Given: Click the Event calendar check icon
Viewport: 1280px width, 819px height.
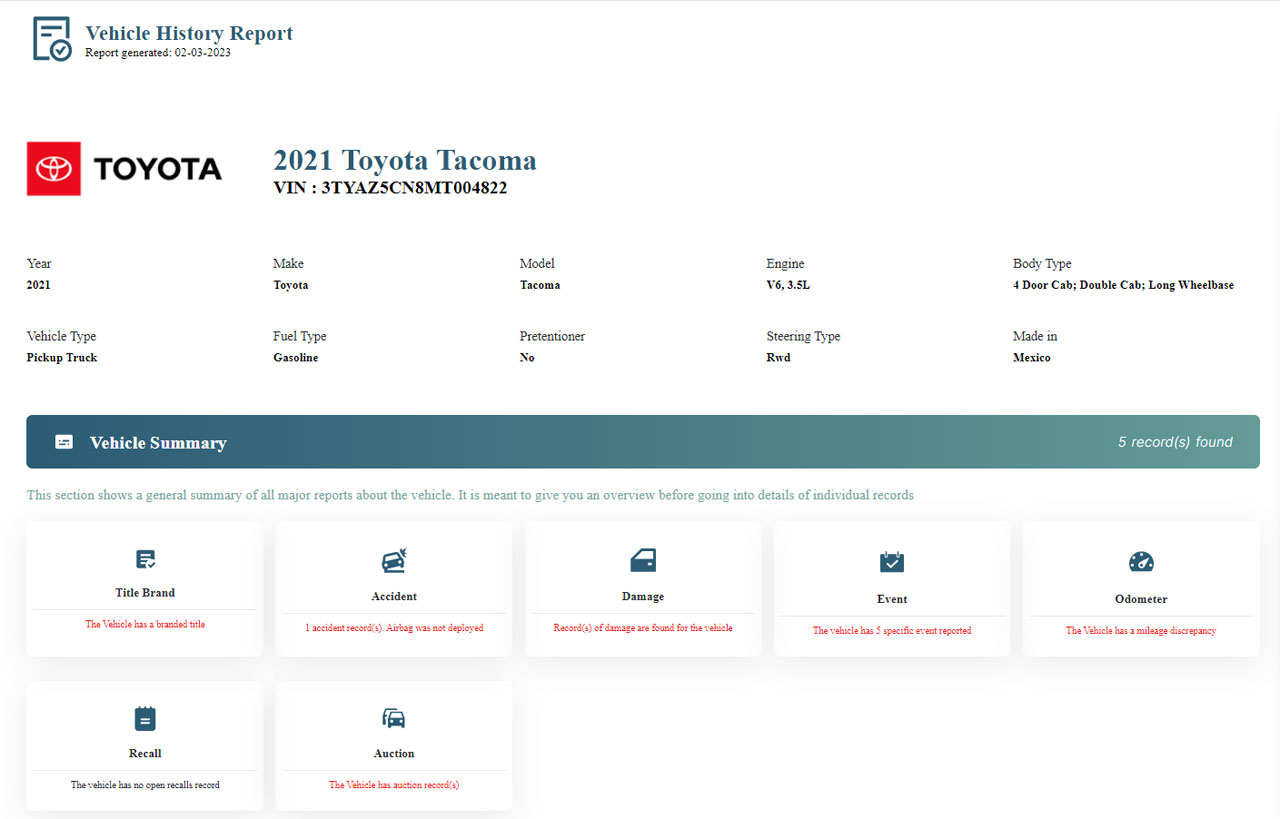Looking at the screenshot, I should point(892,561).
